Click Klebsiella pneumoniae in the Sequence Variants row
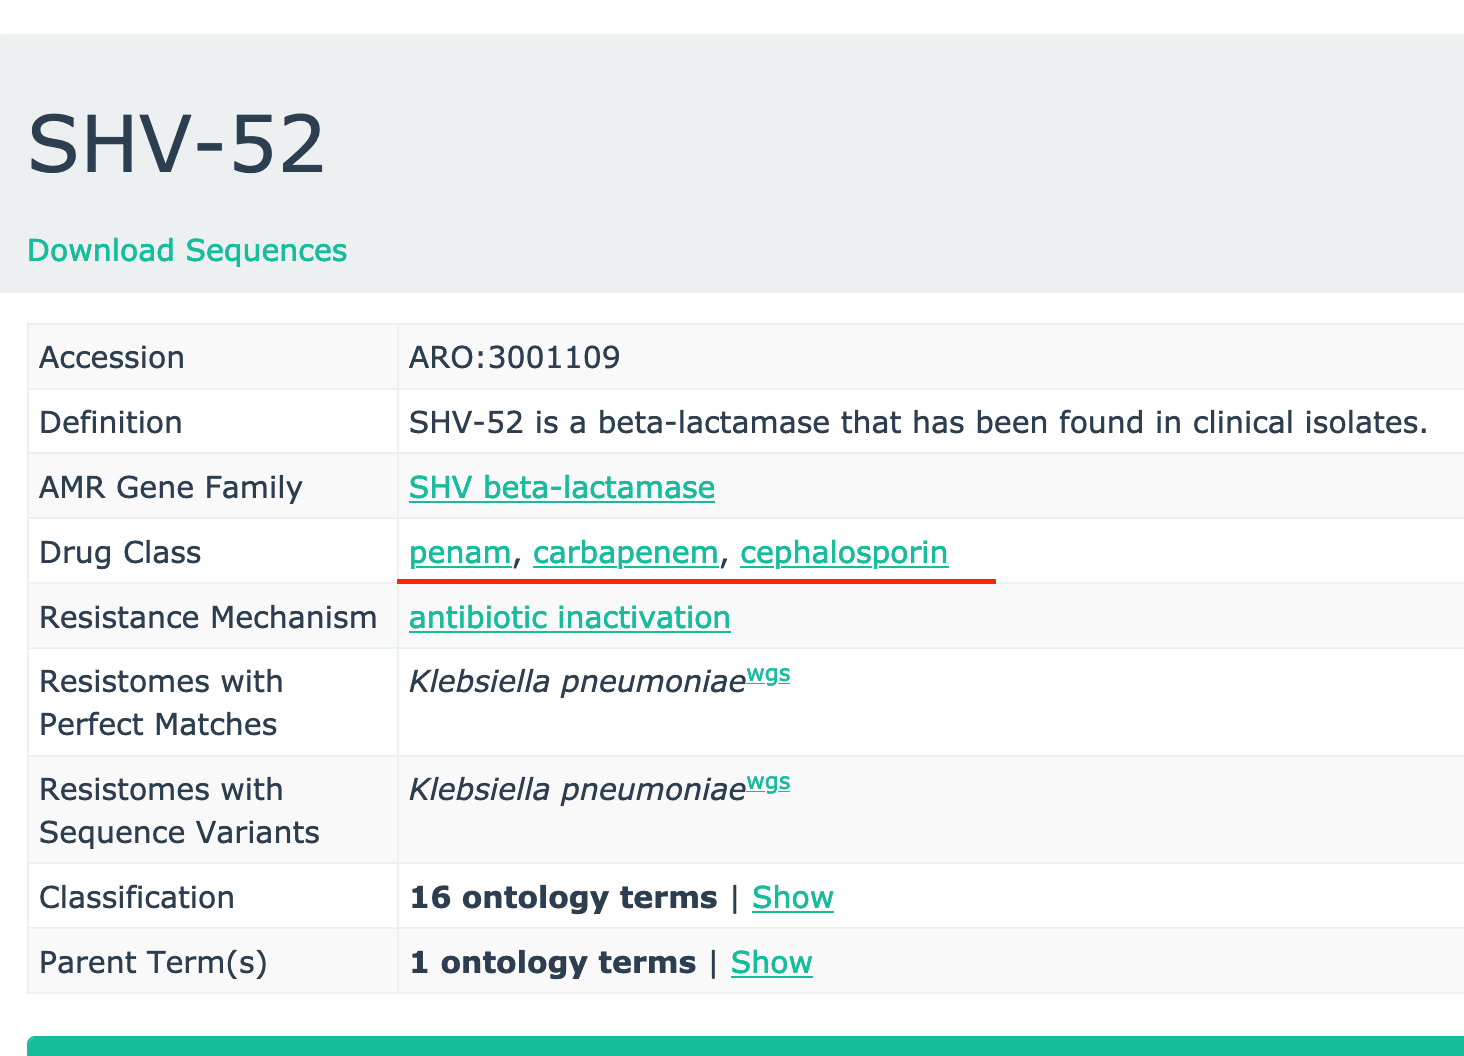Image resolution: width=1464 pixels, height=1056 pixels. pos(577,790)
